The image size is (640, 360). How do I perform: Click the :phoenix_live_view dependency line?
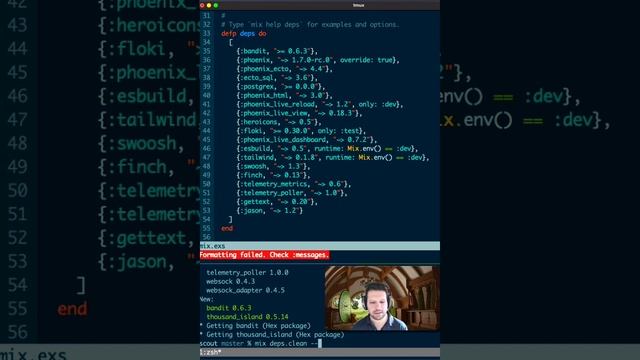coord(299,113)
